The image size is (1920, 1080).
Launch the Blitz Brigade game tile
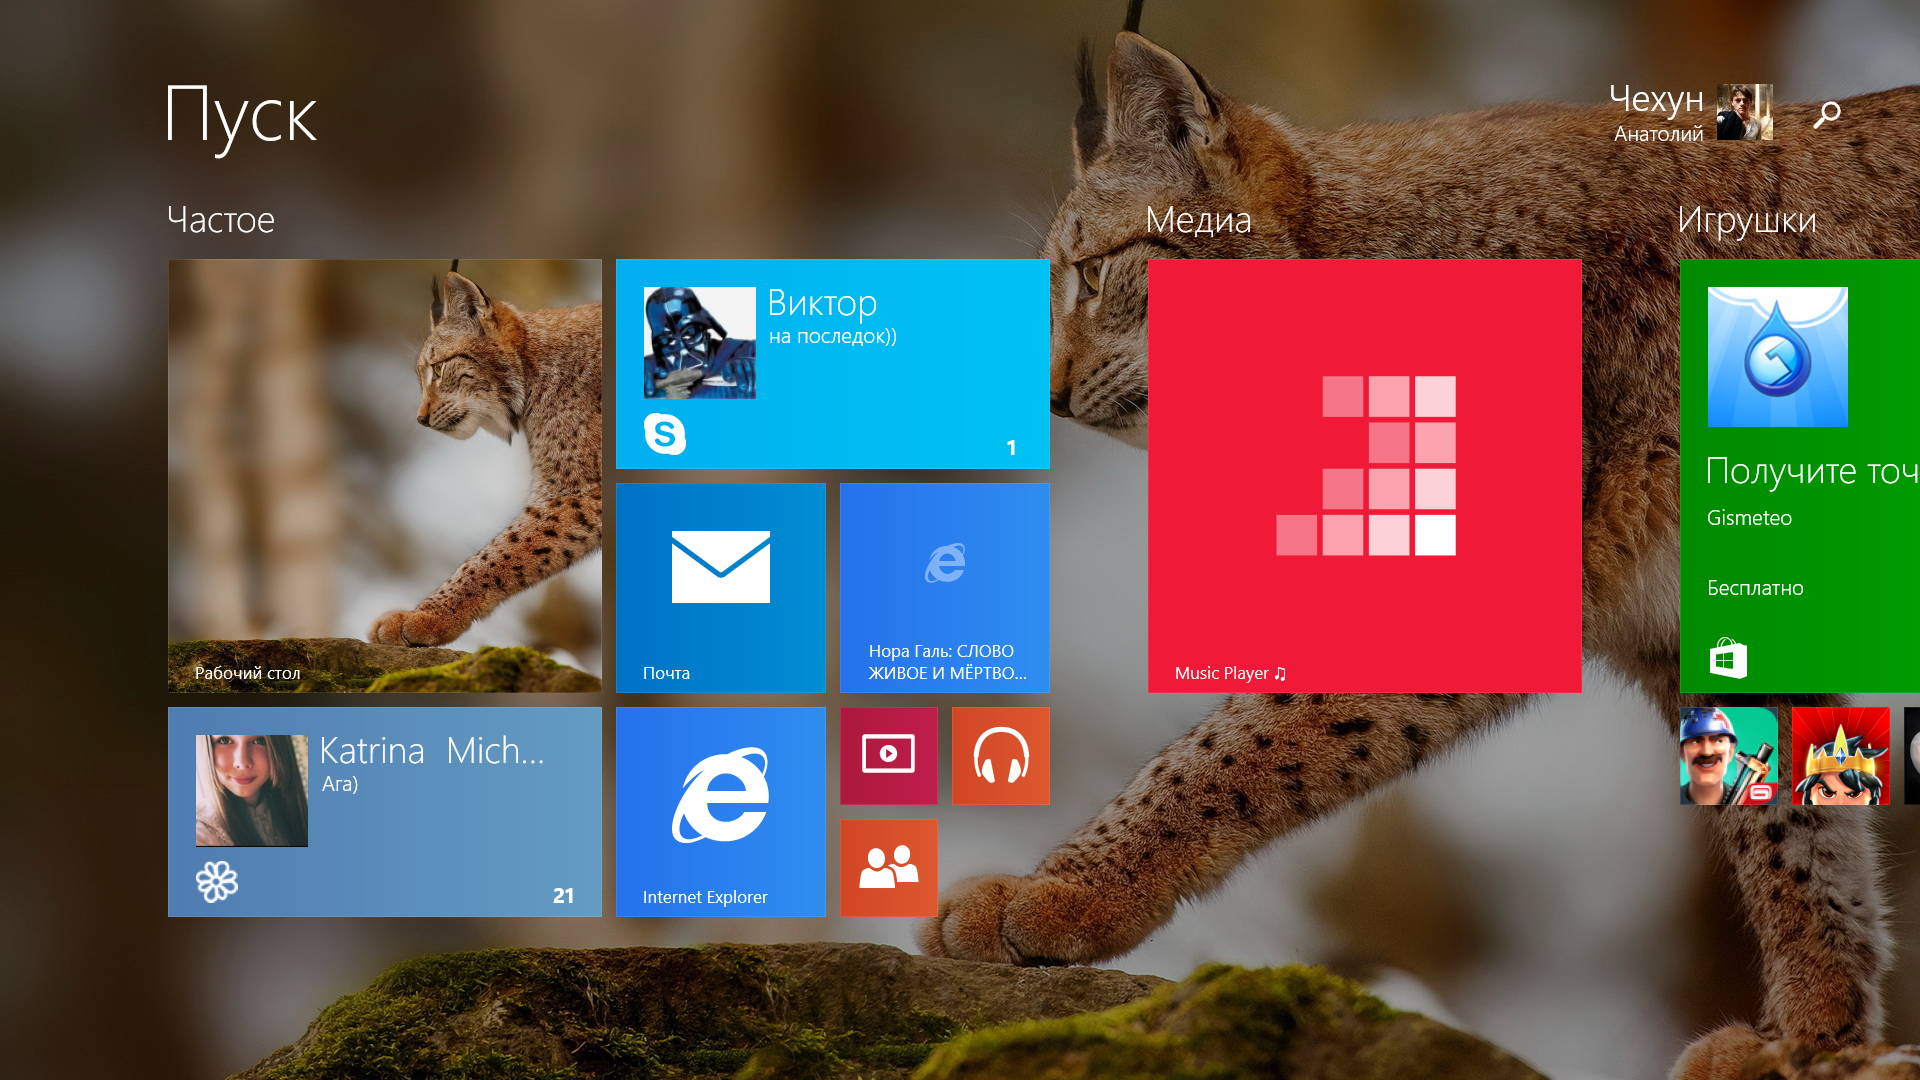[1729, 756]
